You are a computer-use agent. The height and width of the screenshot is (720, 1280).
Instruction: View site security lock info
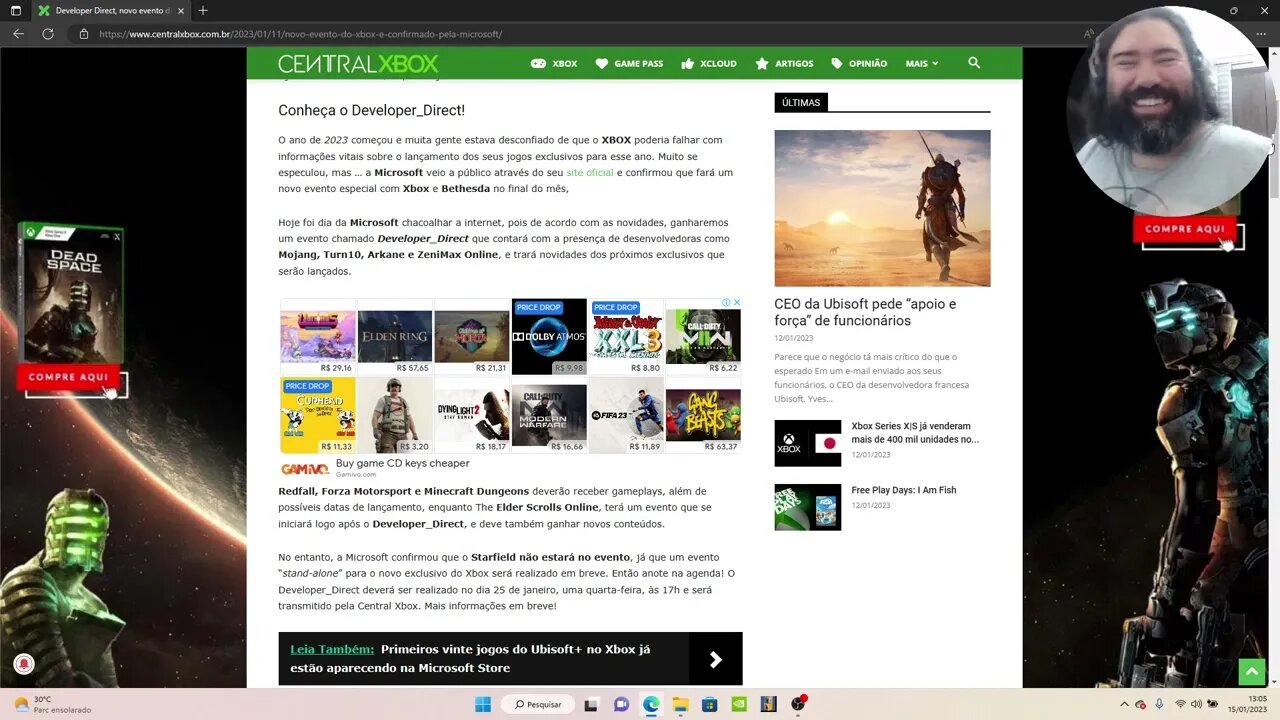pyautogui.click(x=84, y=34)
